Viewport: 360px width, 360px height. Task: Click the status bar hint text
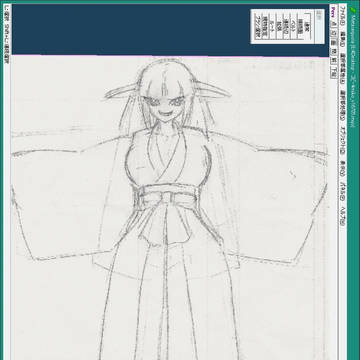click(7, 34)
